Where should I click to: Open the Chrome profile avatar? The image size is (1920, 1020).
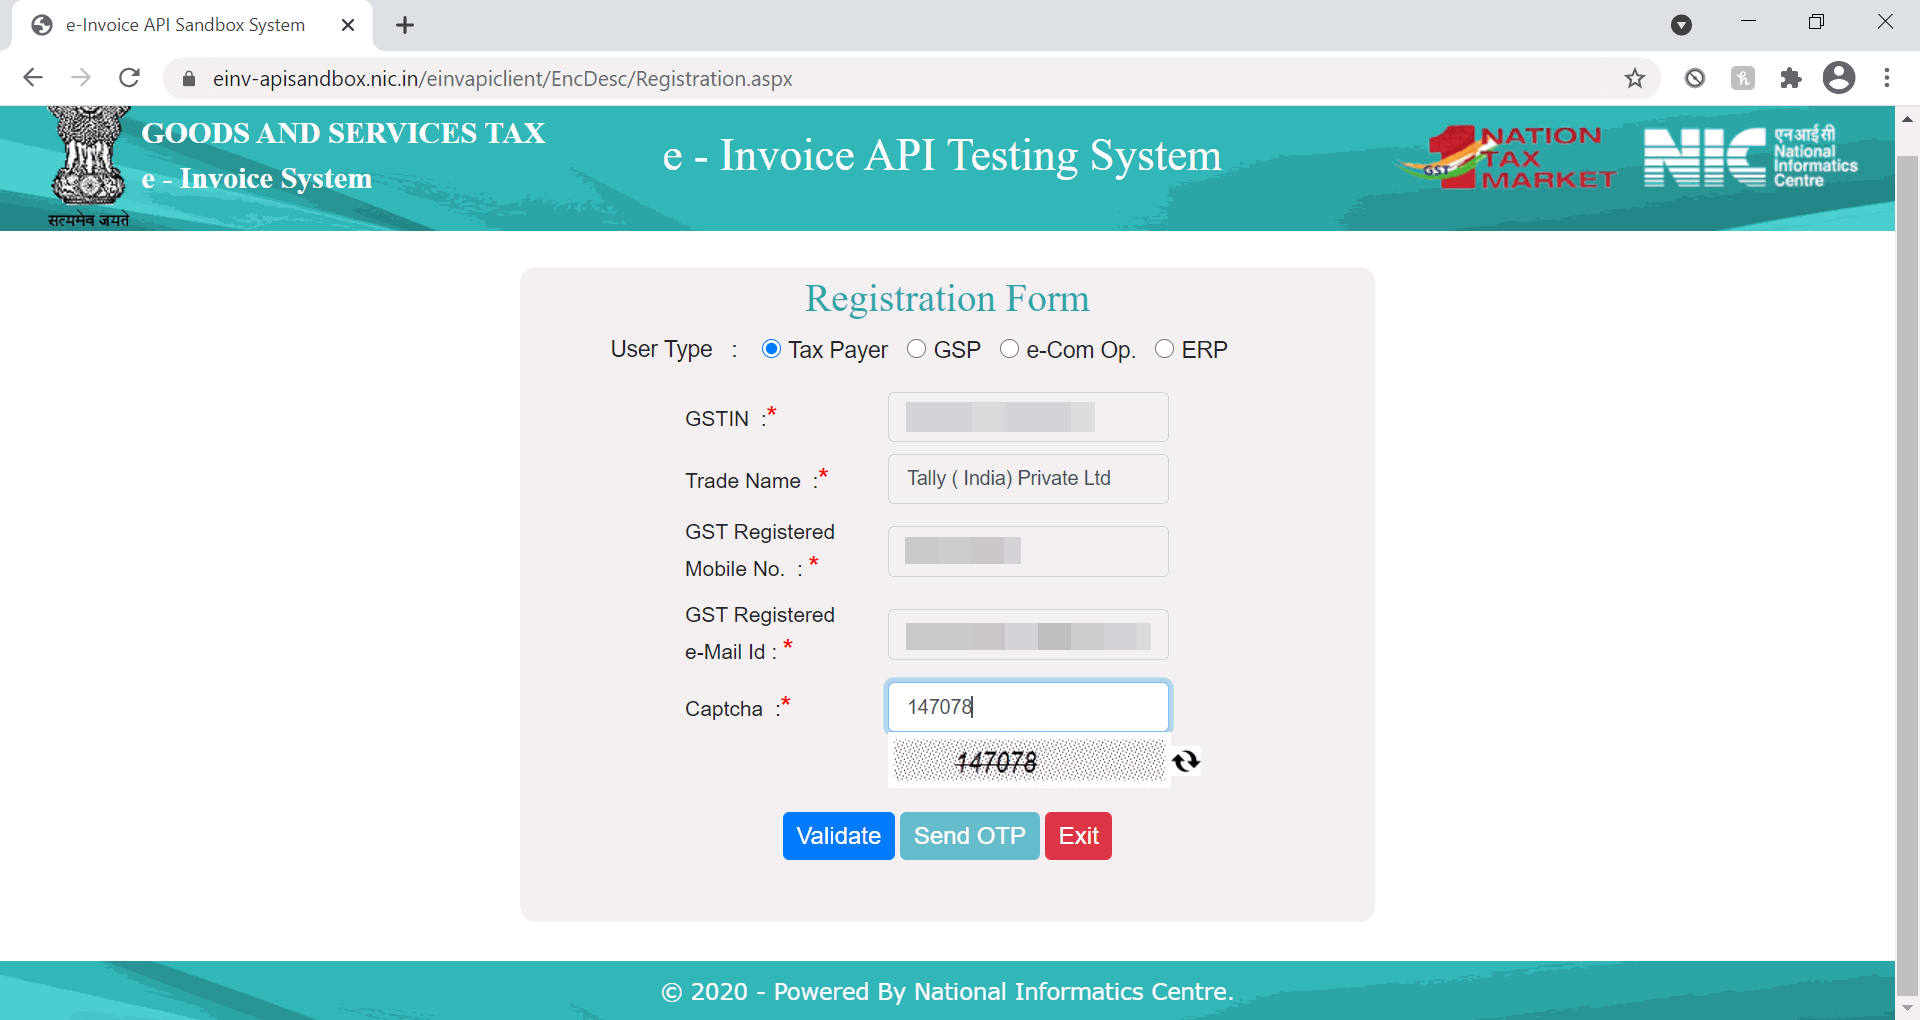(1839, 78)
